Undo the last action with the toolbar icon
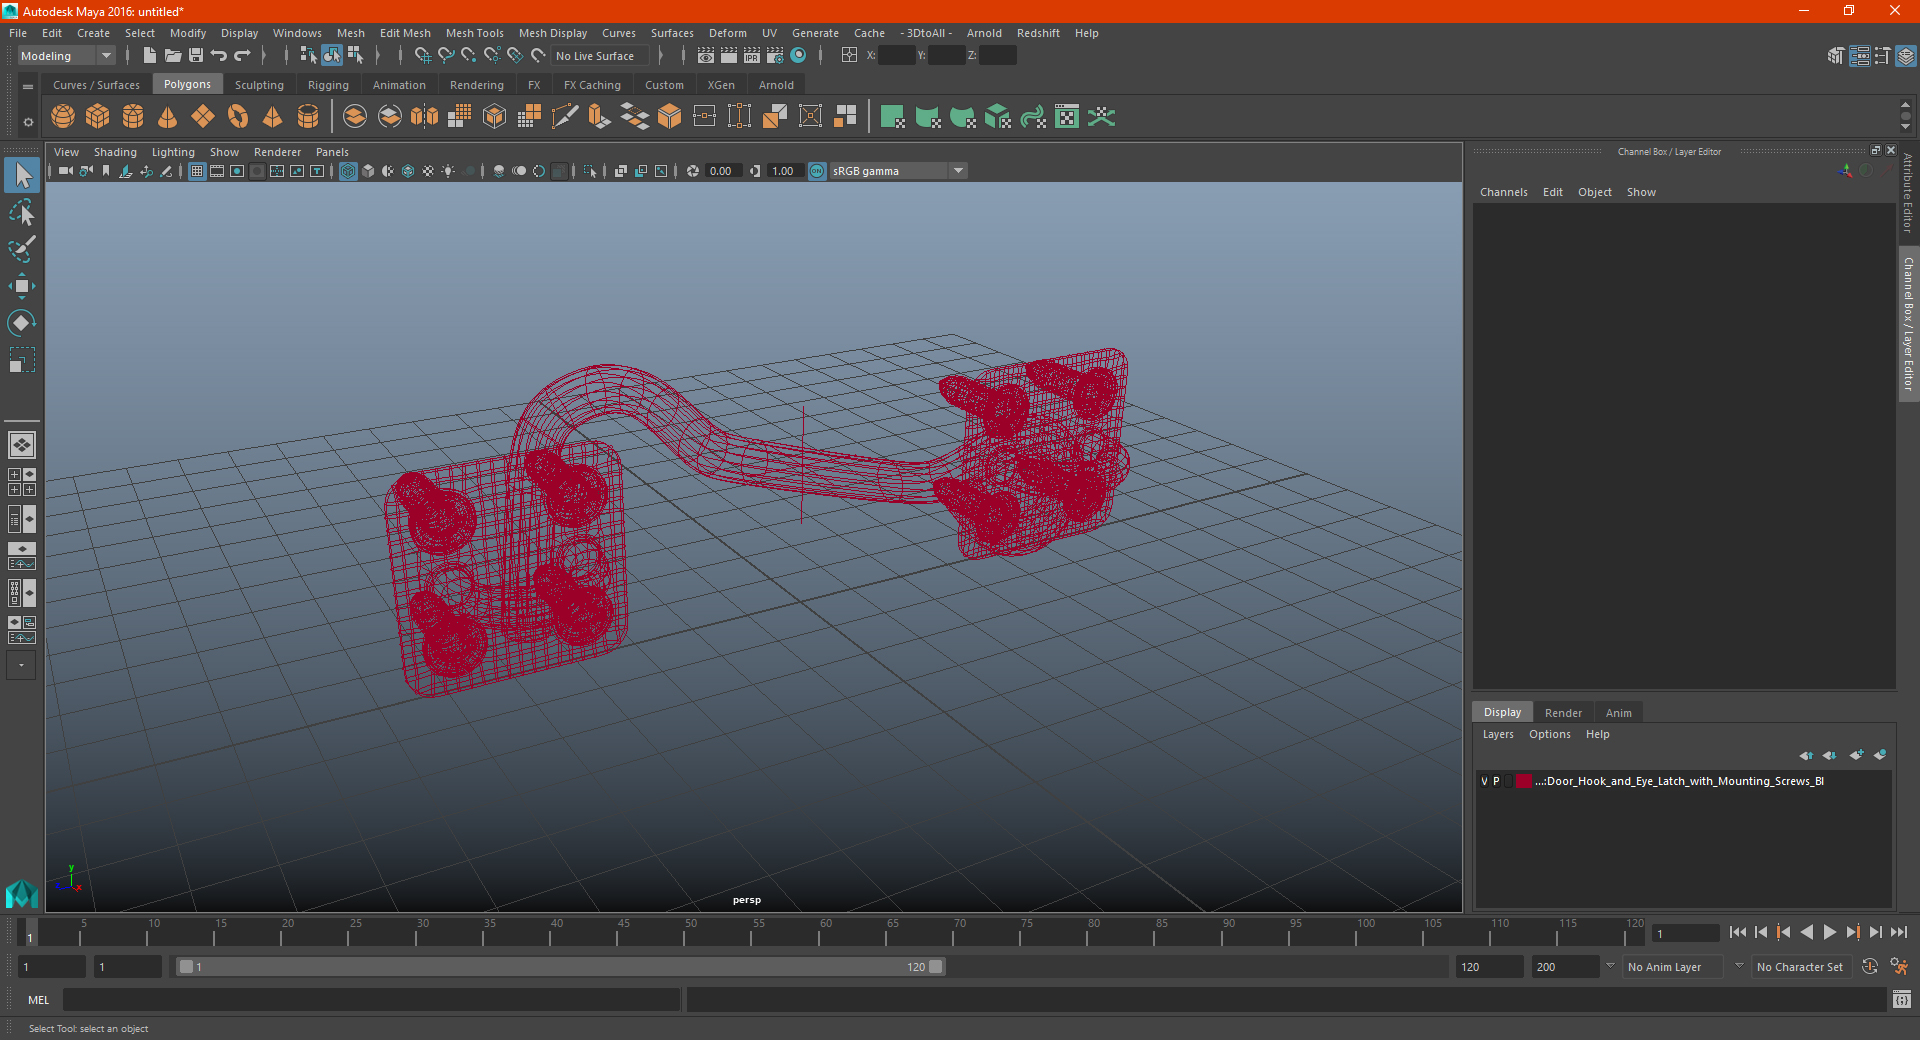1920x1040 pixels. pyautogui.click(x=219, y=56)
